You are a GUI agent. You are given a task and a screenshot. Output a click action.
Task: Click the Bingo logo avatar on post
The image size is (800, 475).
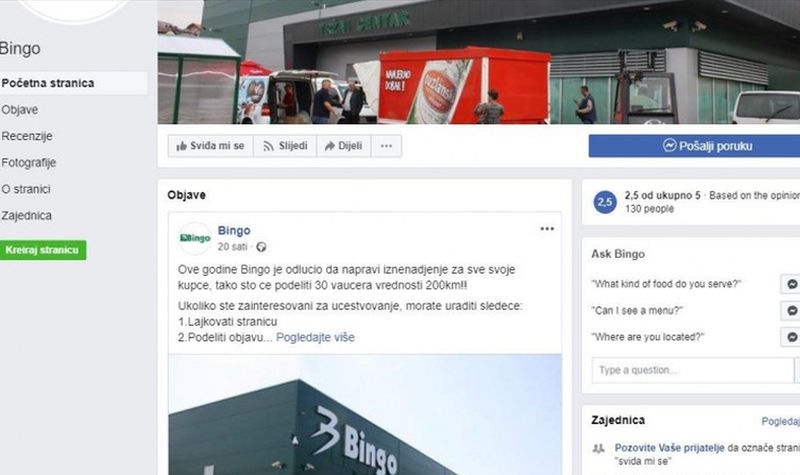[x=195, y=238]
